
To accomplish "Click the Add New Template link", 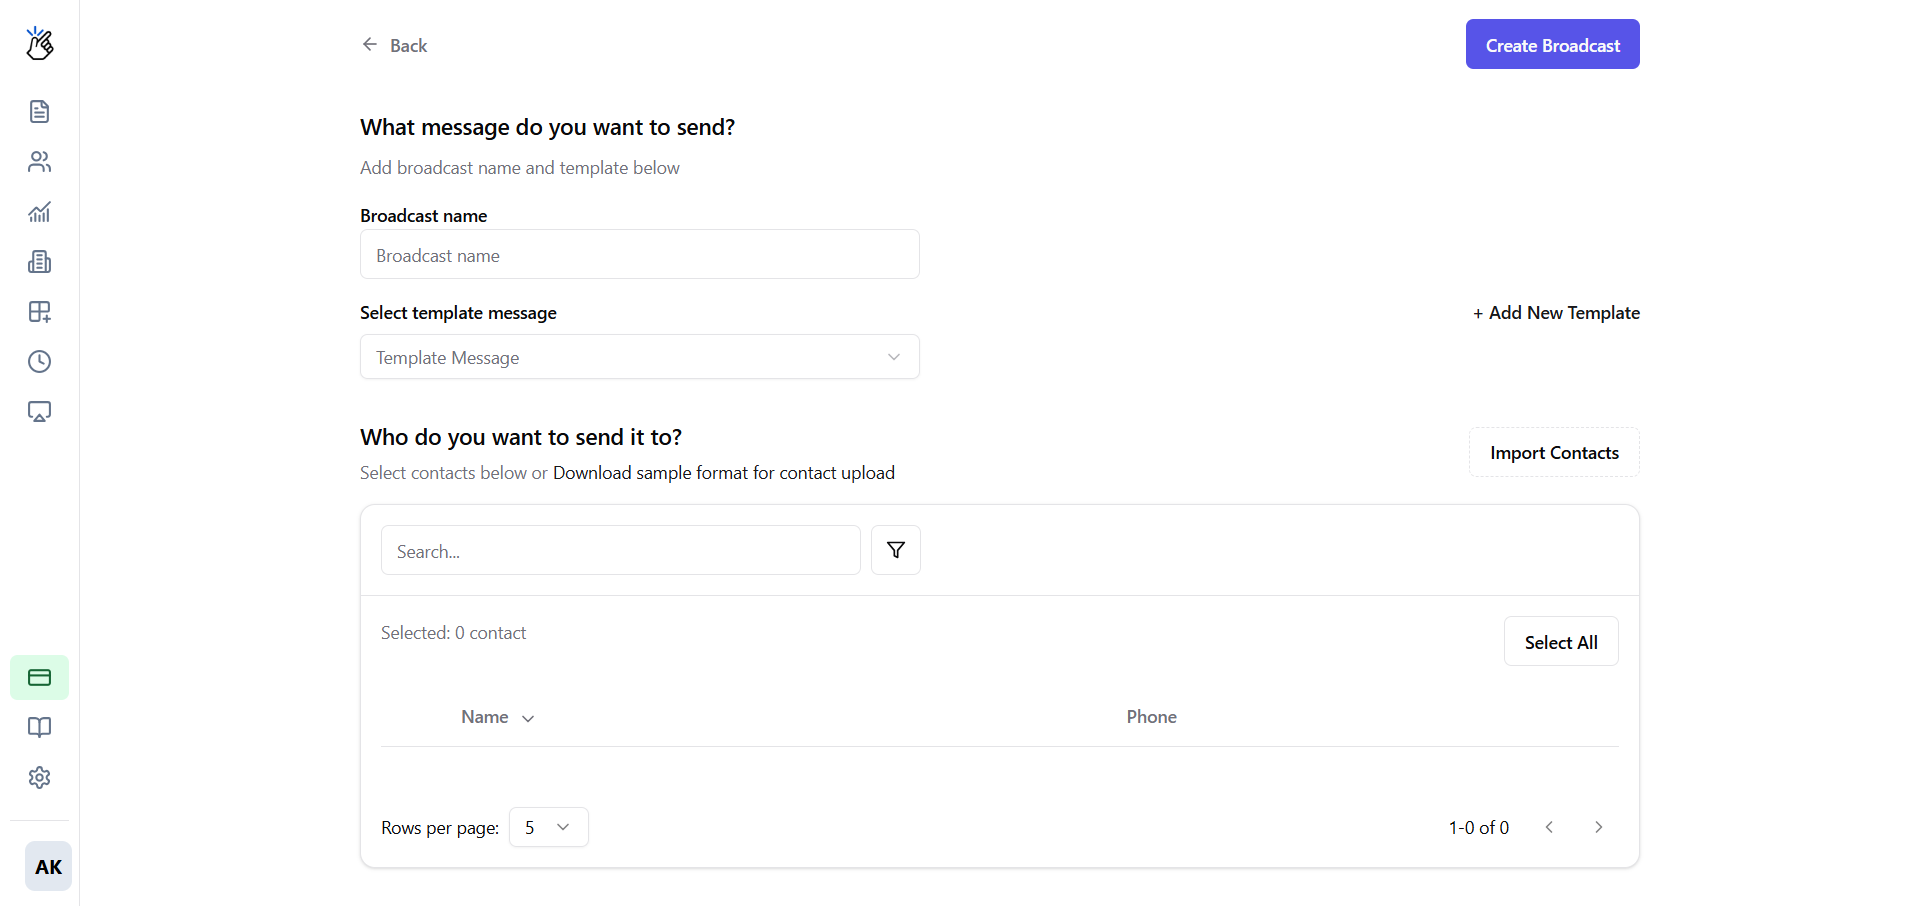I will pyautogui.click(x=1556, y=313).
